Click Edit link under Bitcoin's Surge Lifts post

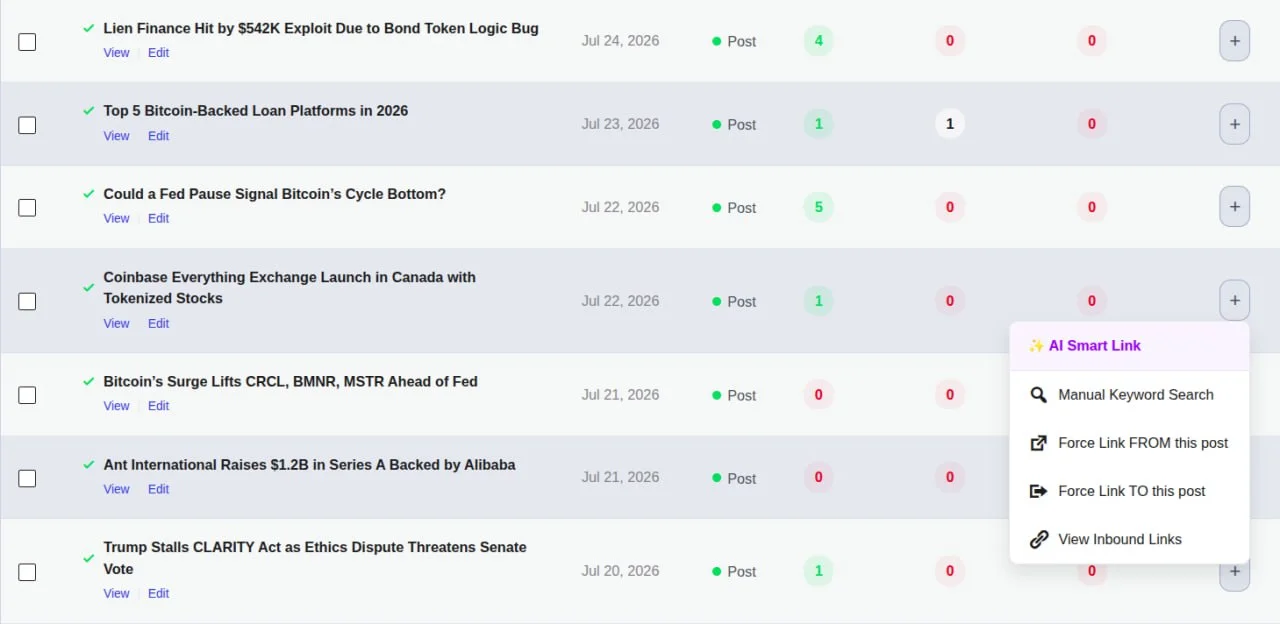click(x=158, y=406)
